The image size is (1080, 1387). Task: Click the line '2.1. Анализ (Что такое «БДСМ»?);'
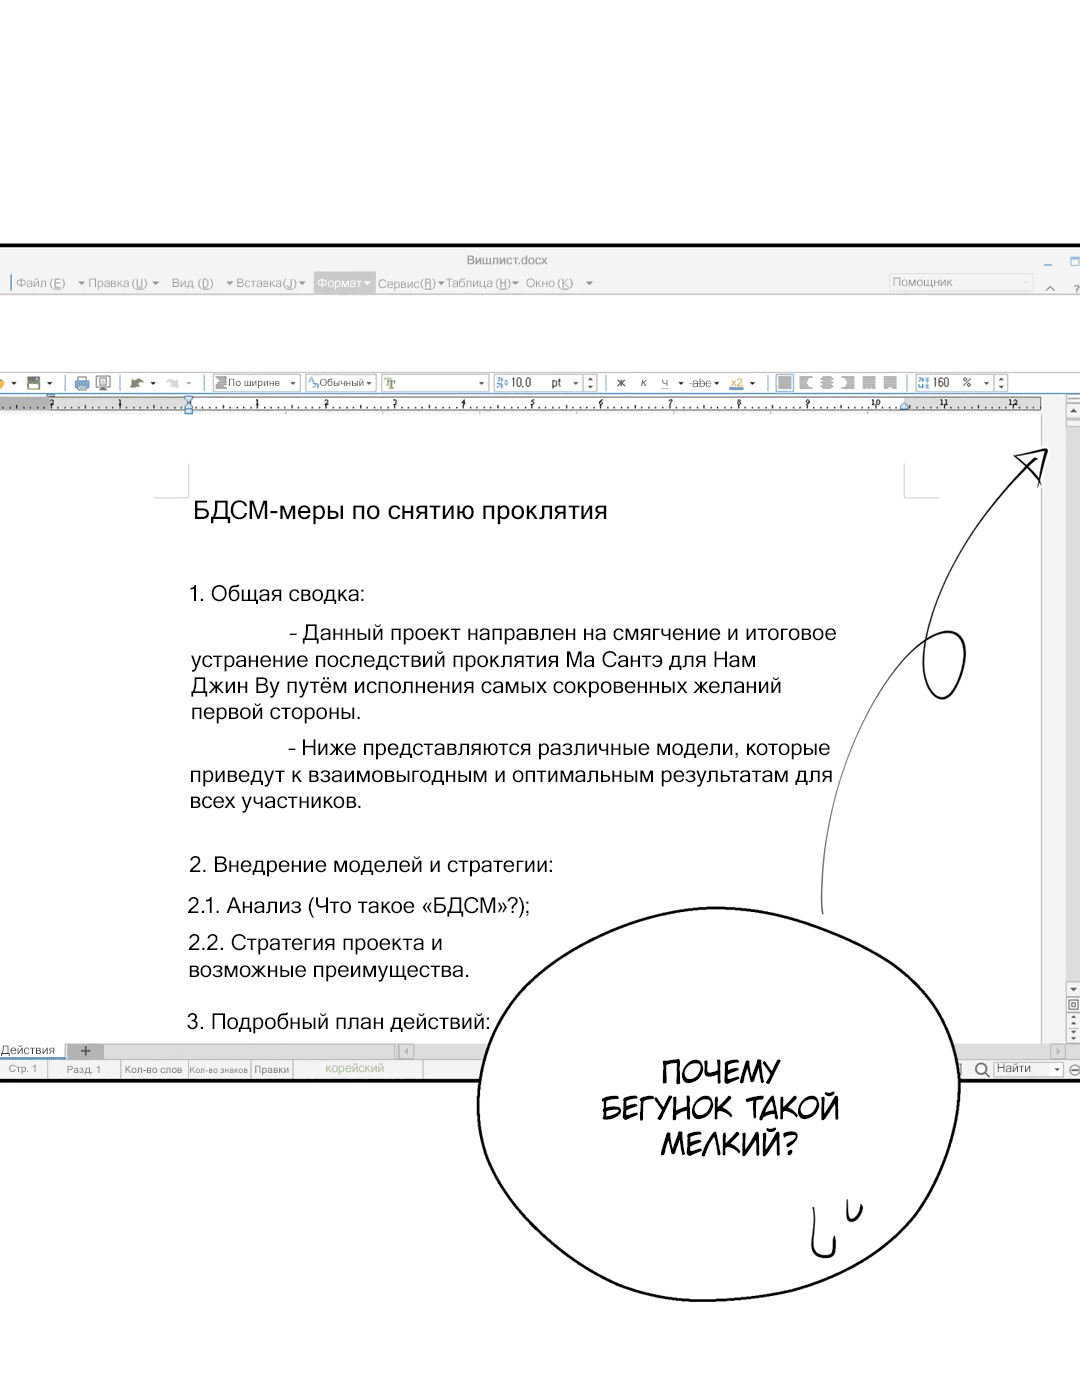359,906
